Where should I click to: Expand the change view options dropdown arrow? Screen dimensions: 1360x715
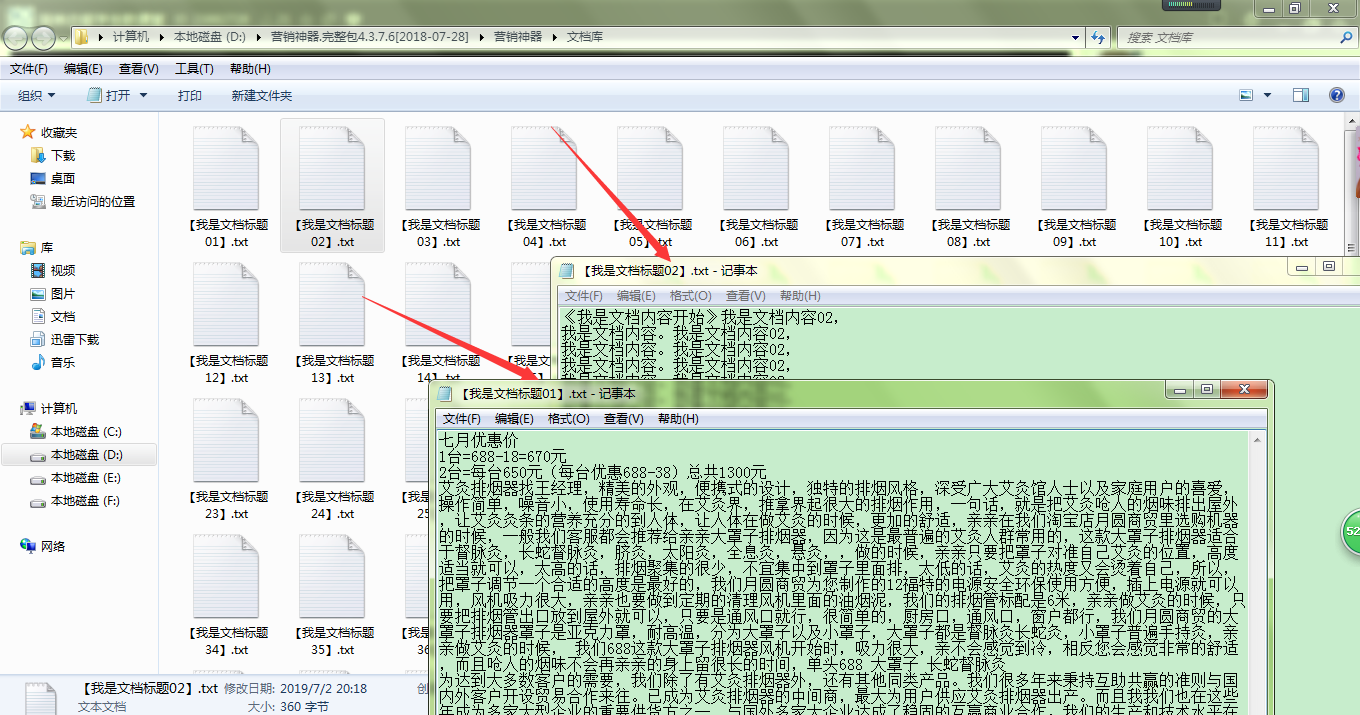(1267, 95)
